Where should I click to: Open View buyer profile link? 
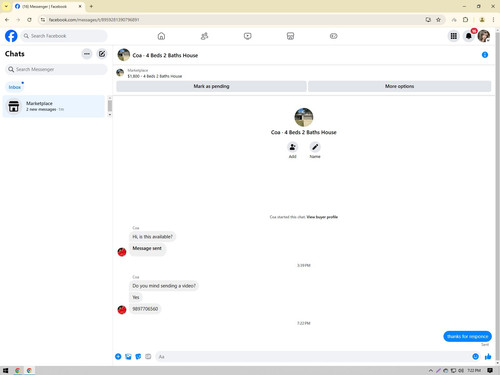[x=322, y=217]
